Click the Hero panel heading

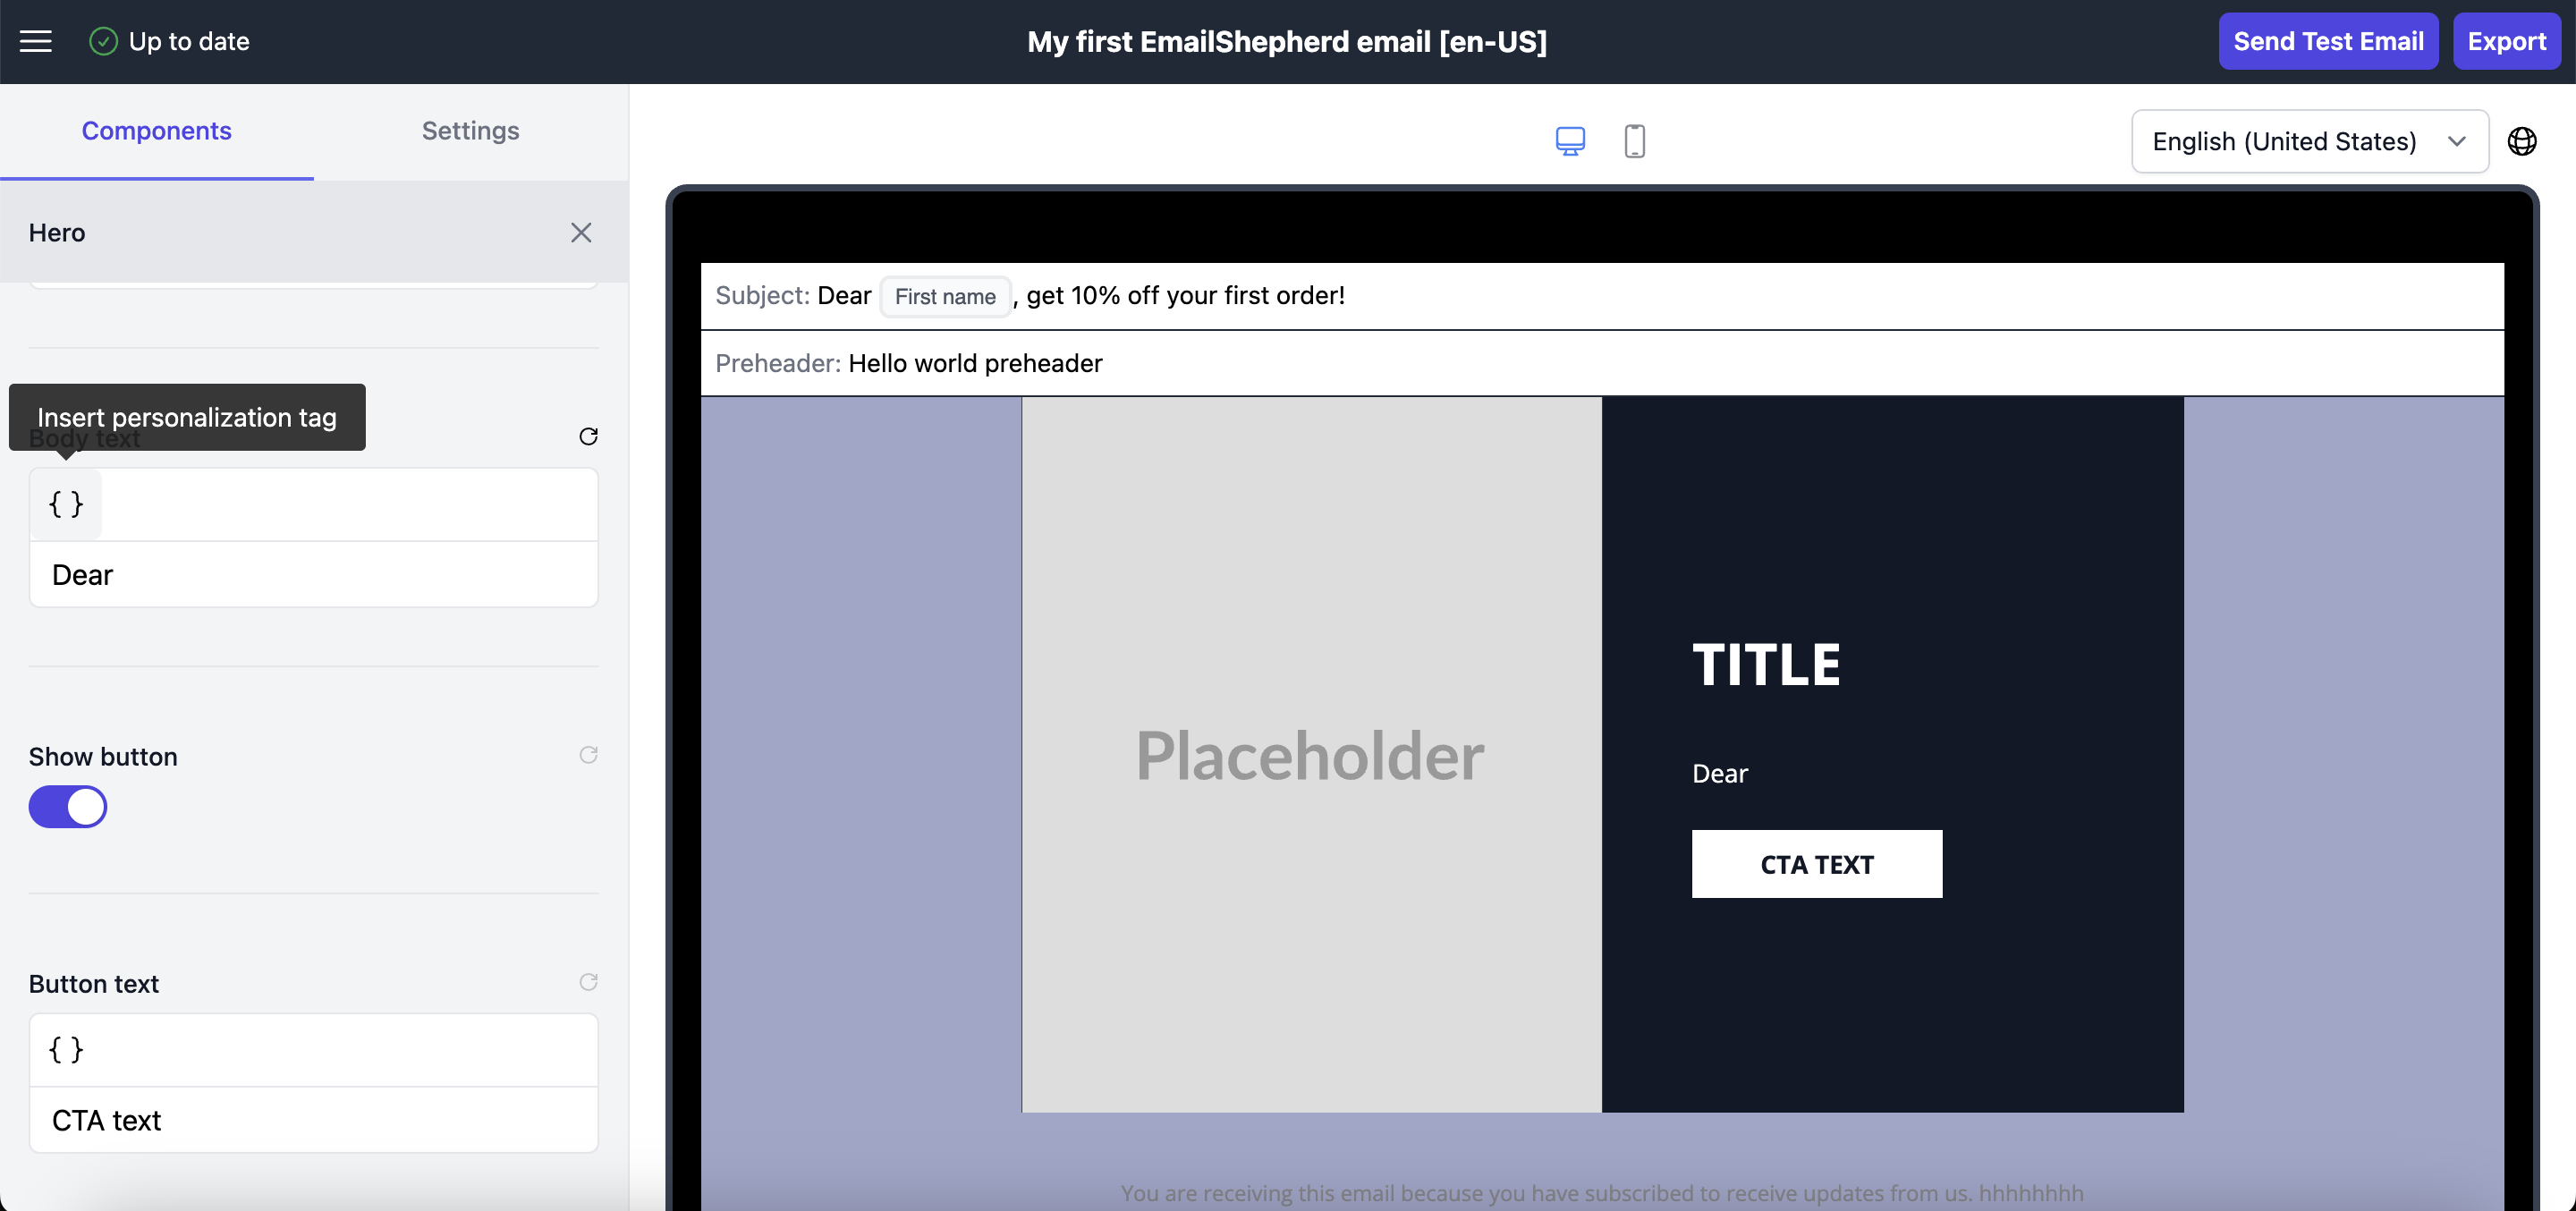pyautogui.click(x=57, y=232)
